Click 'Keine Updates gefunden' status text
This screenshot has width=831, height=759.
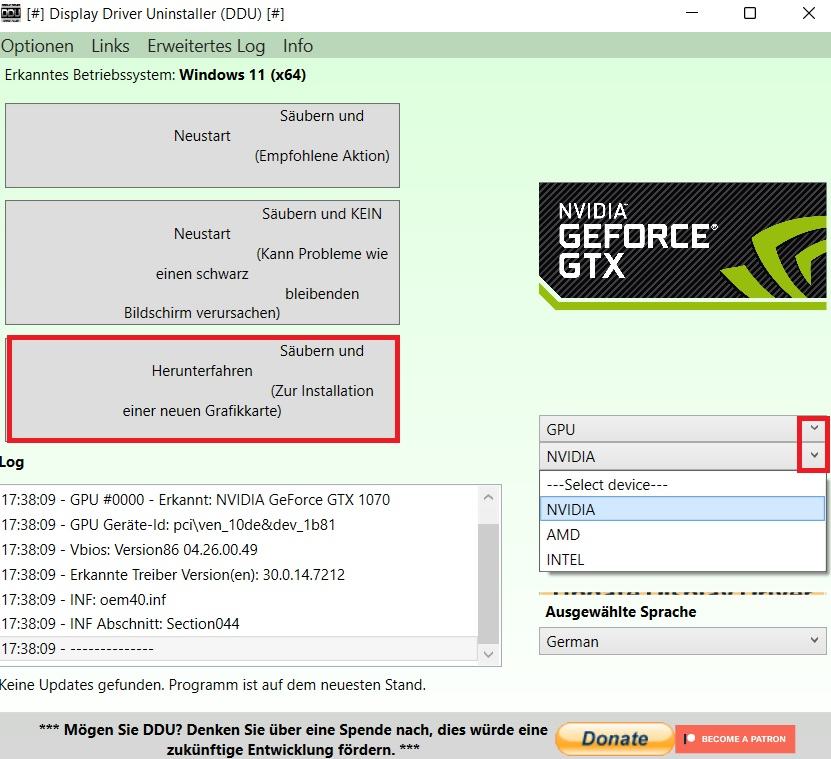pyautogui.click(x=213, y=685)
